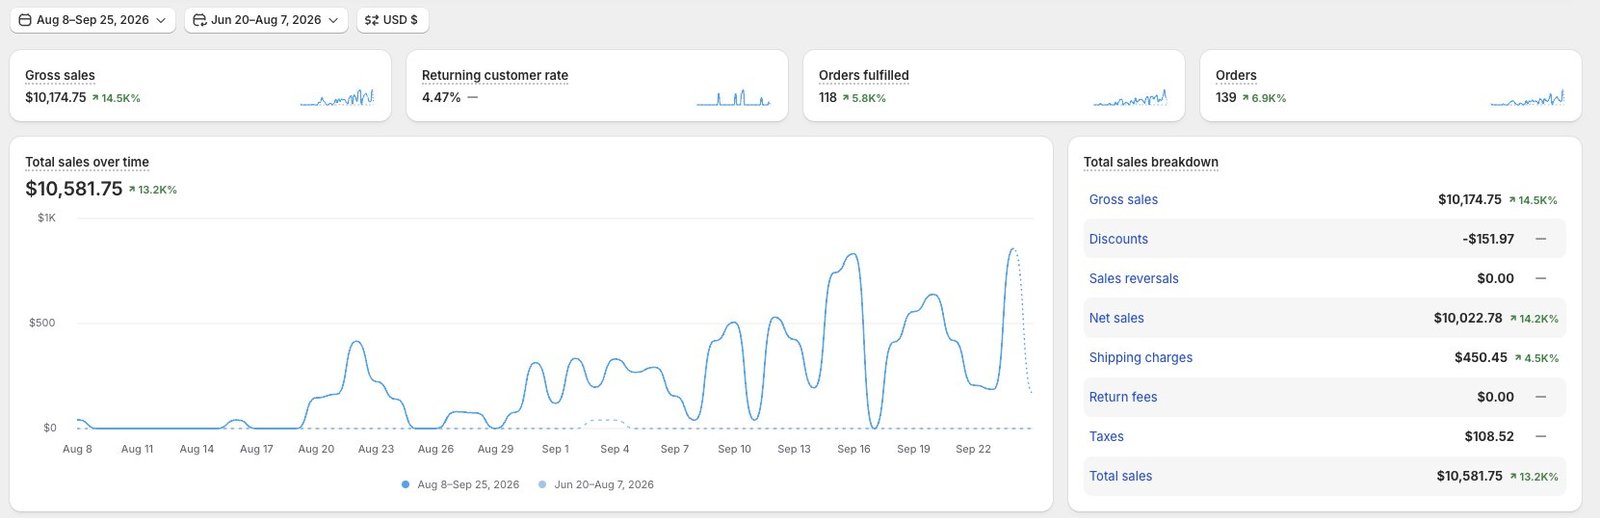This screenshot has width=1600, height=518.
Task: Click the comparison calendar icon beside Jun 20
Action: (x=199, y=20)
